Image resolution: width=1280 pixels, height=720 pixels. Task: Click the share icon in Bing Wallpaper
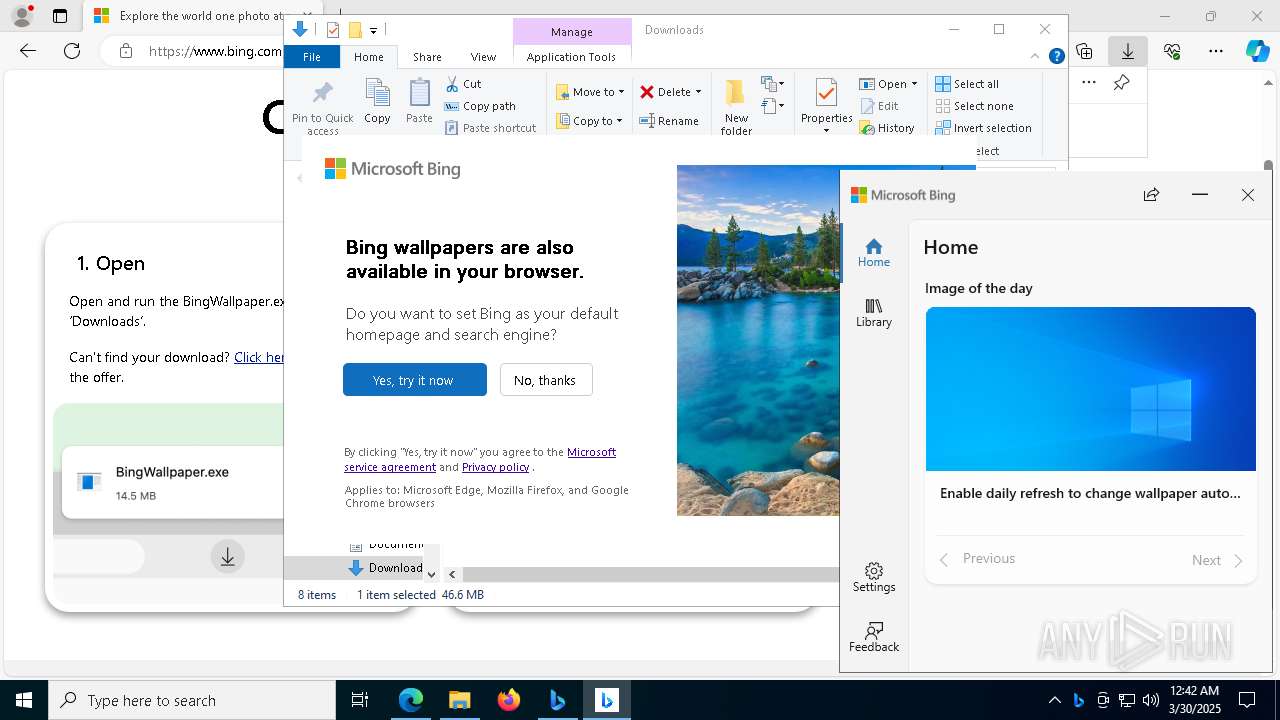[x=1151, y=195]
